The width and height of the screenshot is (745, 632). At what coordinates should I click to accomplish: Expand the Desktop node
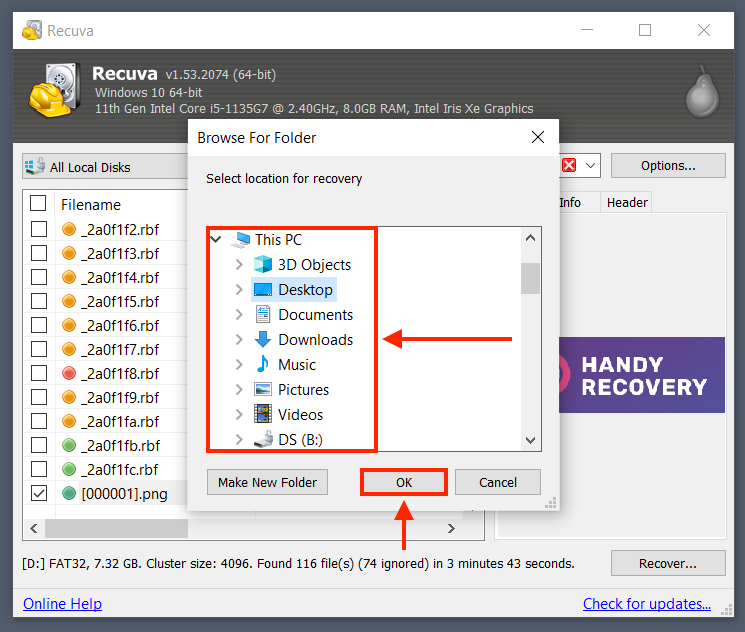239,289
